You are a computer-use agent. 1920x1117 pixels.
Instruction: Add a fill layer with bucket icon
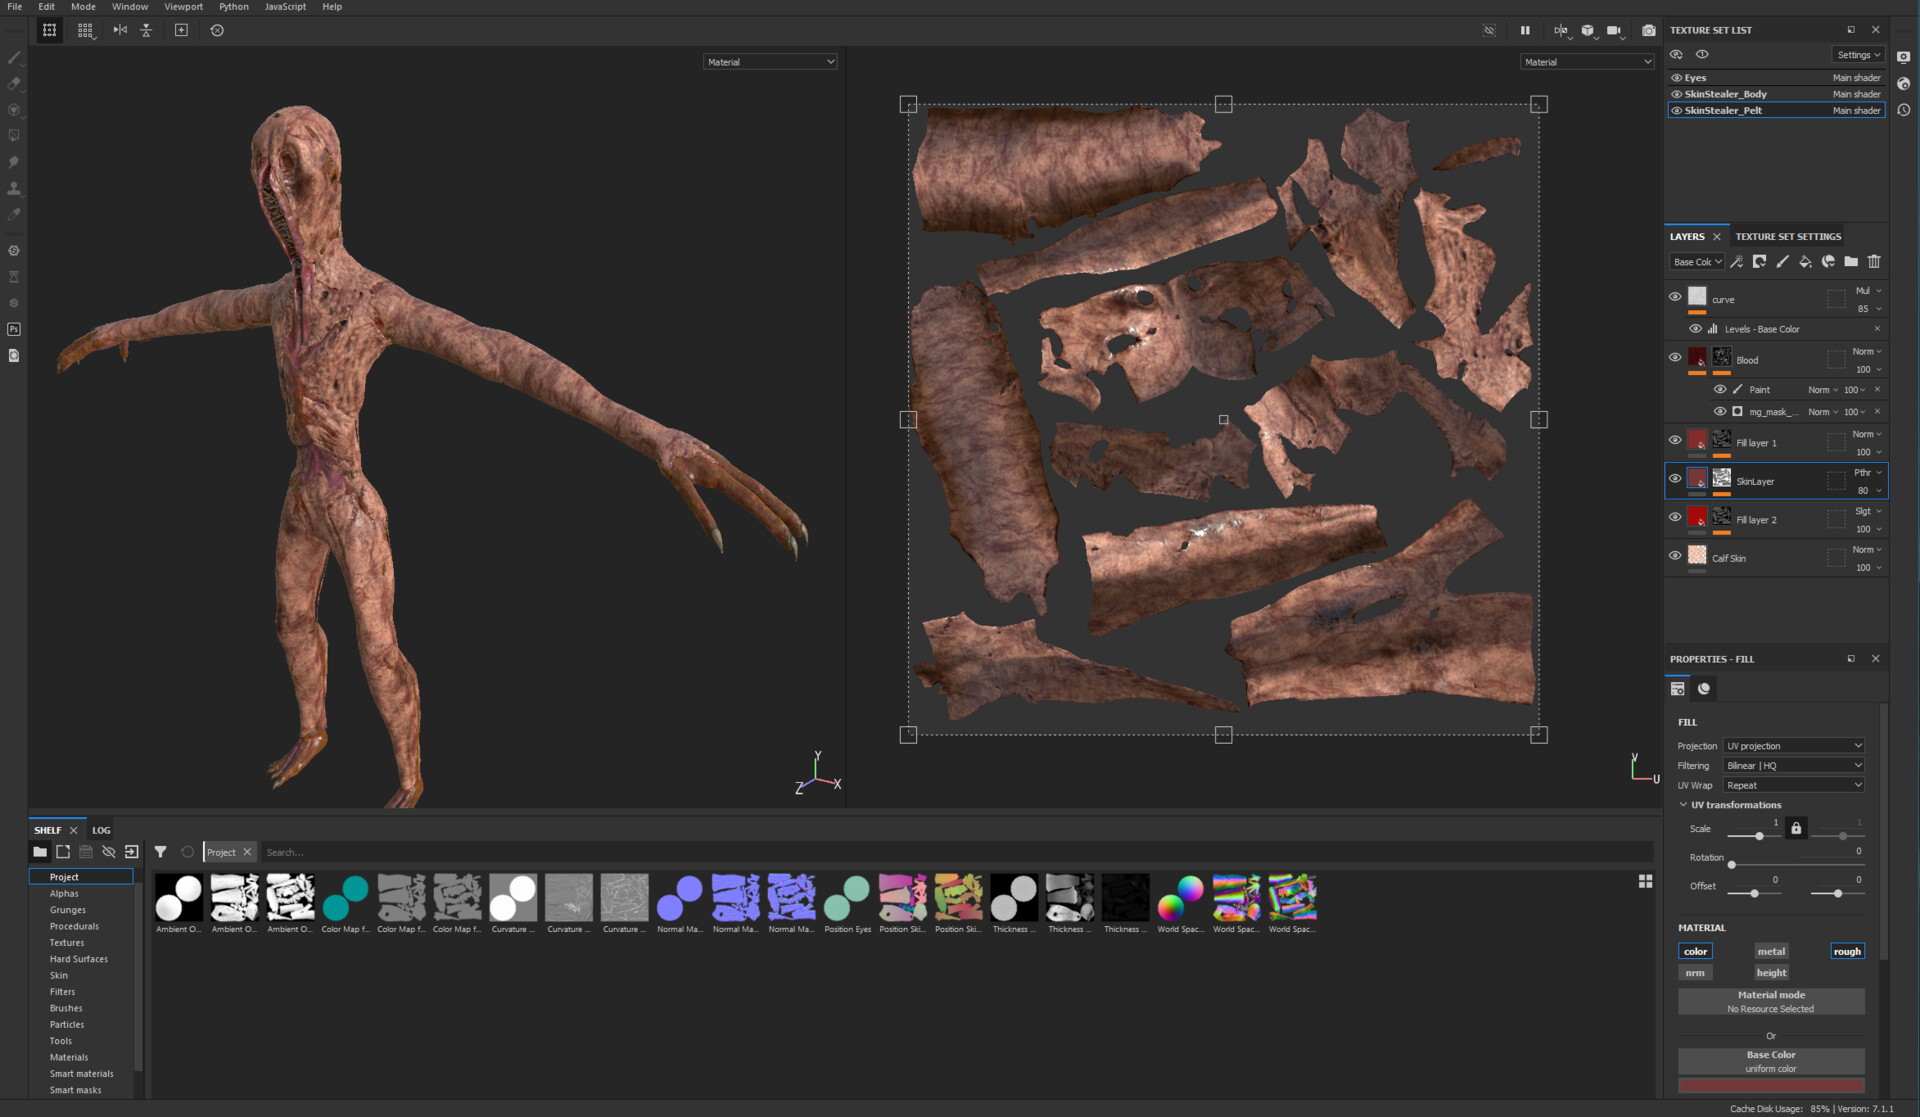pyautogui.click(x=1805, y=262)
